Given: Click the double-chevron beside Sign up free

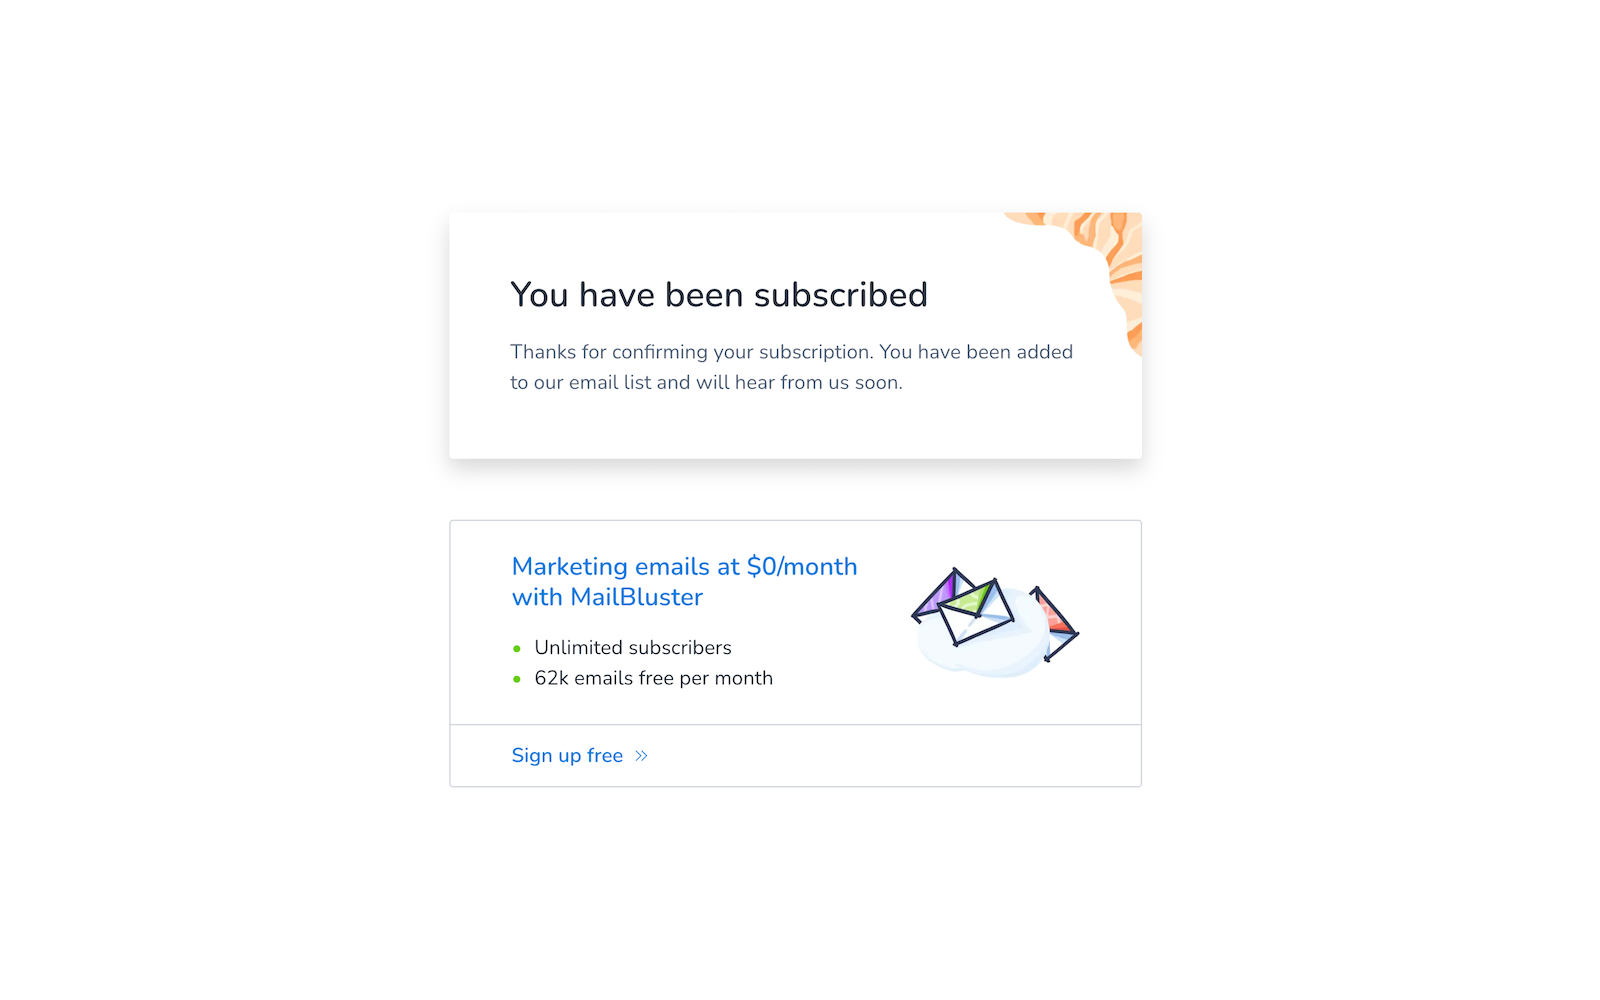Looking at the screenshot, I should [x=642, y=756].
